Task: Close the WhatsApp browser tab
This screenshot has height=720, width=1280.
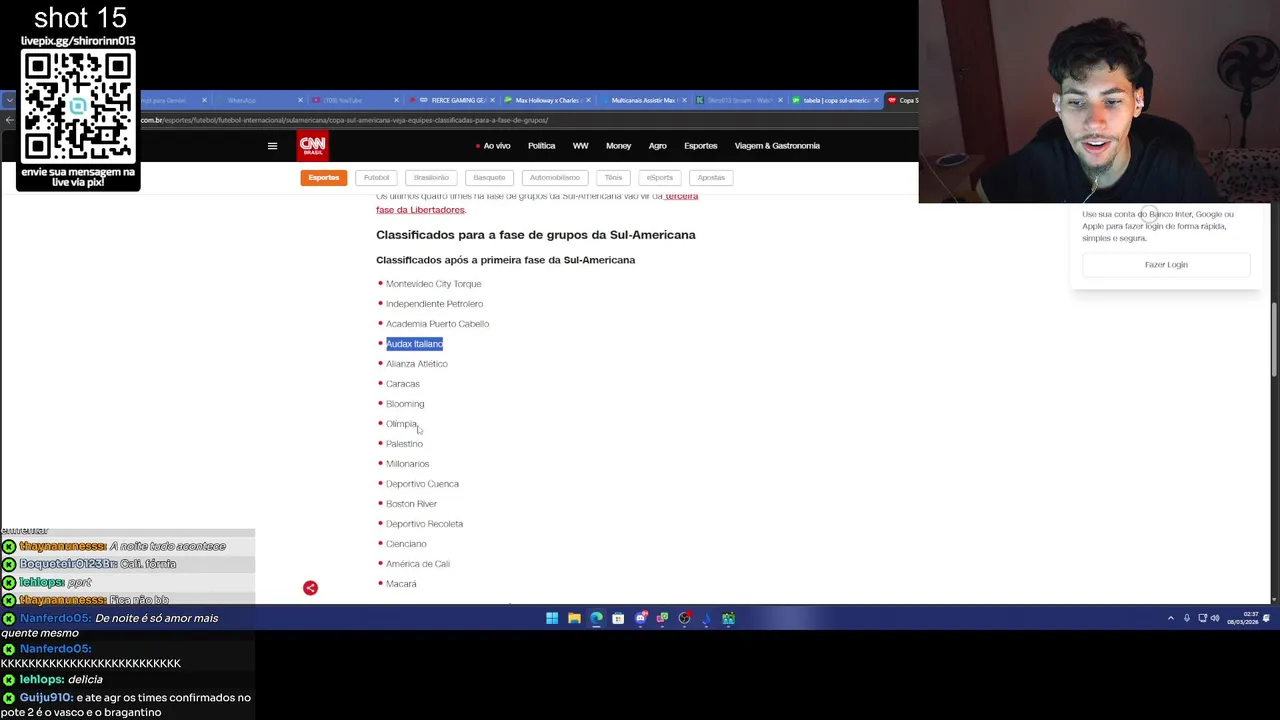Action: tap(300, 100)
